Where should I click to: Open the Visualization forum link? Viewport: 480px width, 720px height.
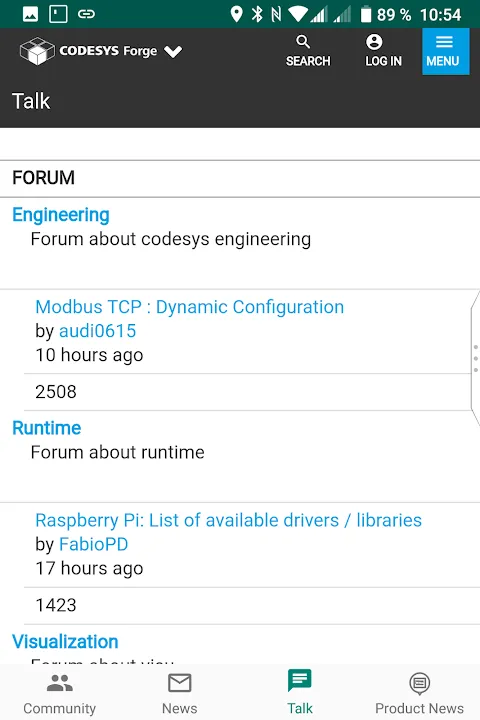pyautogui.click(x=65, y=641)
